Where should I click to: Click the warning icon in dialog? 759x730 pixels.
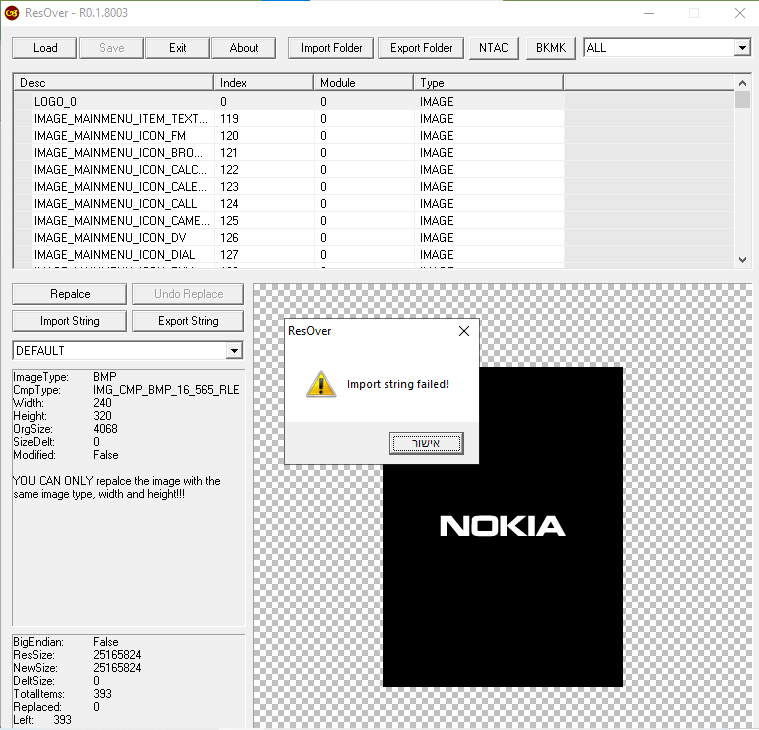point(321,384)
